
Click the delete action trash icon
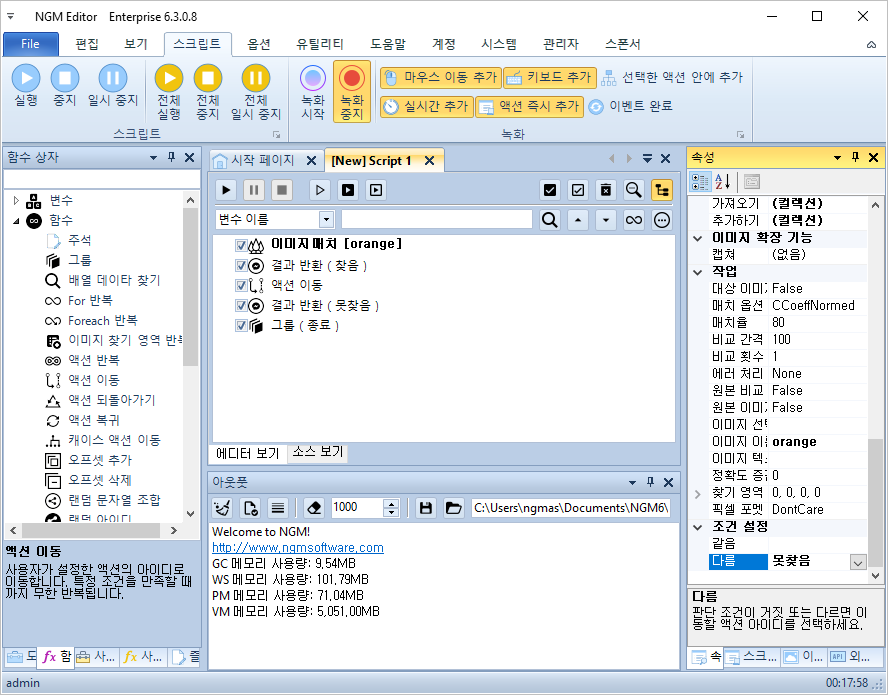[606, 190]
